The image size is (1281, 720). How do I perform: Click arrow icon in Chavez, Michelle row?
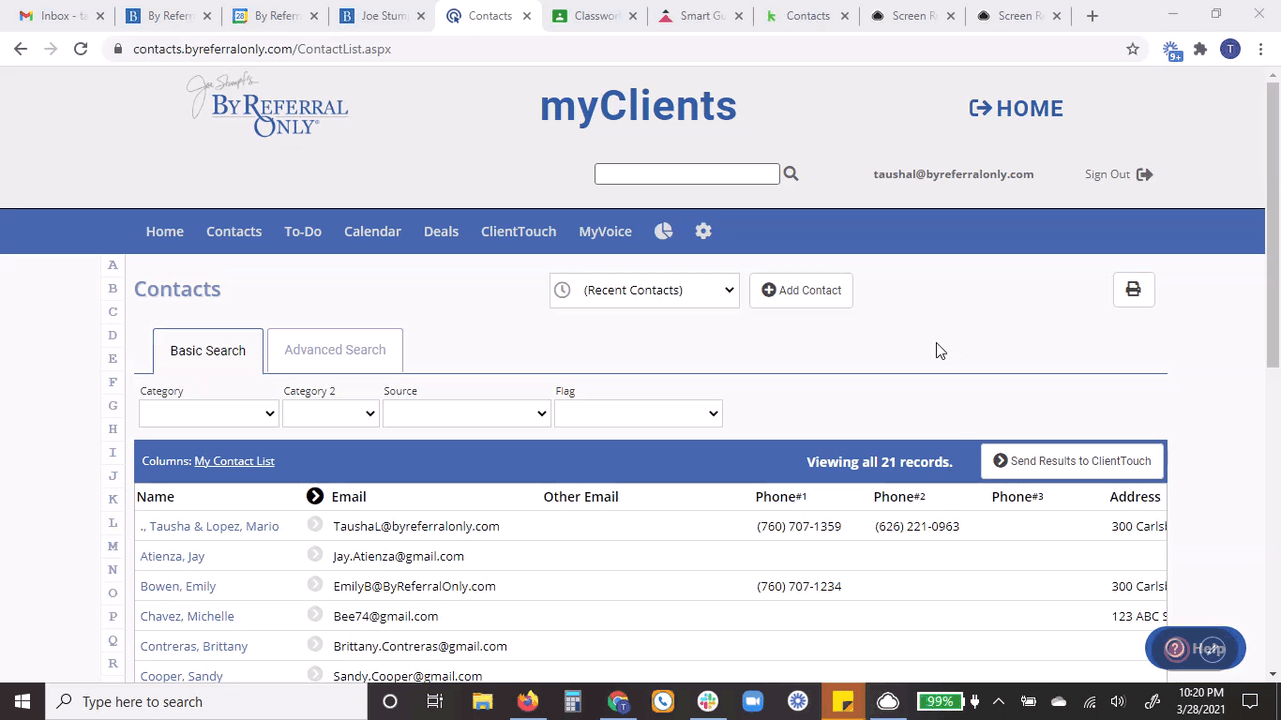coord(315,615)
